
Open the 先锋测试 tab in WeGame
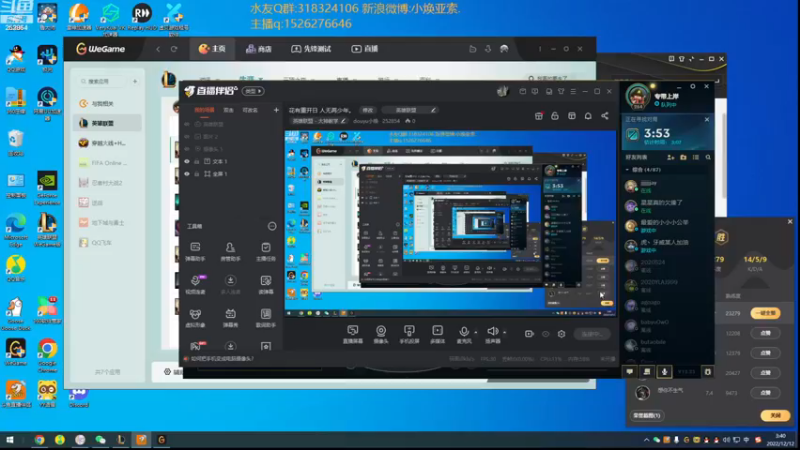click(311, 49)
